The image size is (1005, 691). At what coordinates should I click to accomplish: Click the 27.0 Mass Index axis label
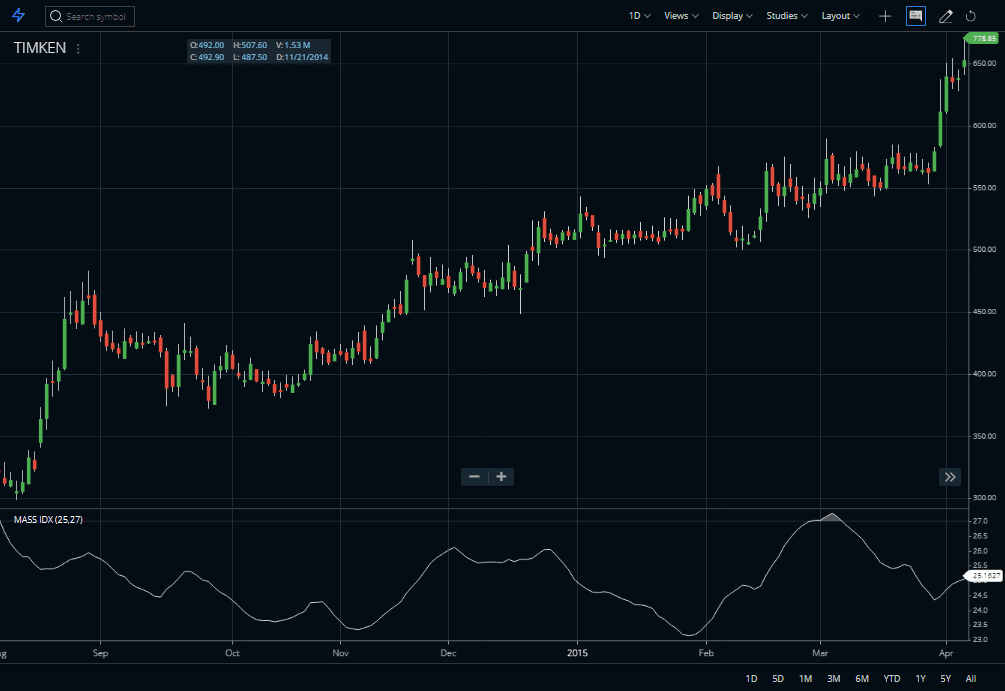(980, 521)
